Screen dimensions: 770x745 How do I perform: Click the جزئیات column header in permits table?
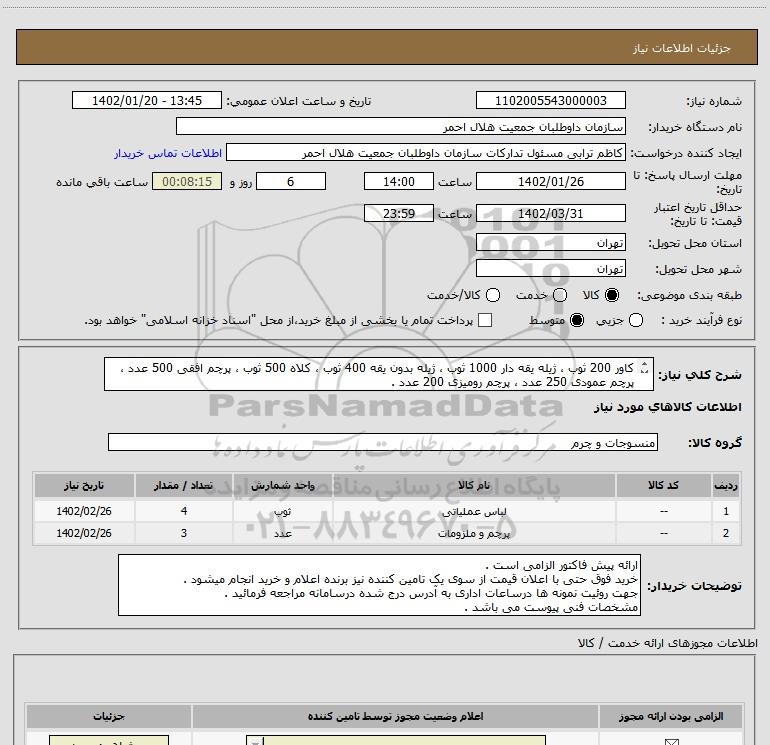(x=109, y=716)
